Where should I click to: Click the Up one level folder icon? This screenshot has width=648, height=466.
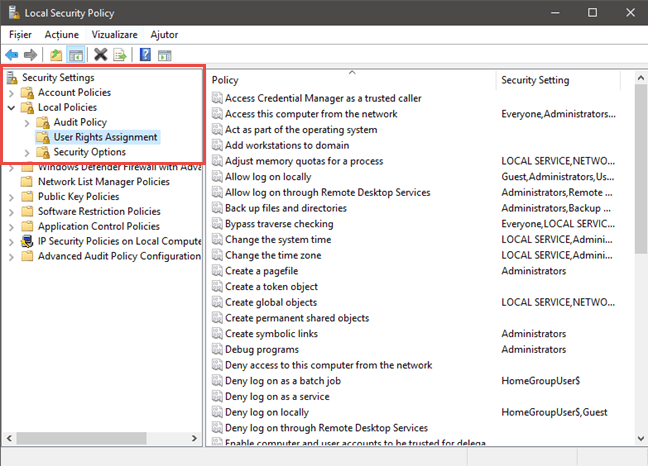[56, 55]
